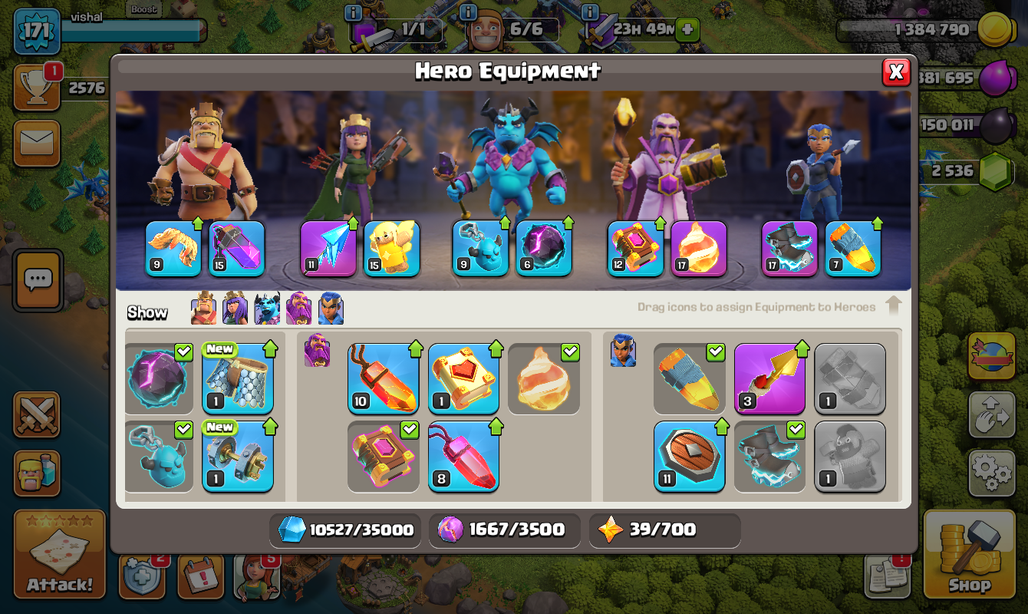Tap the Attack! button
The width and height of the screenshot is (1028, 614).
60,554
